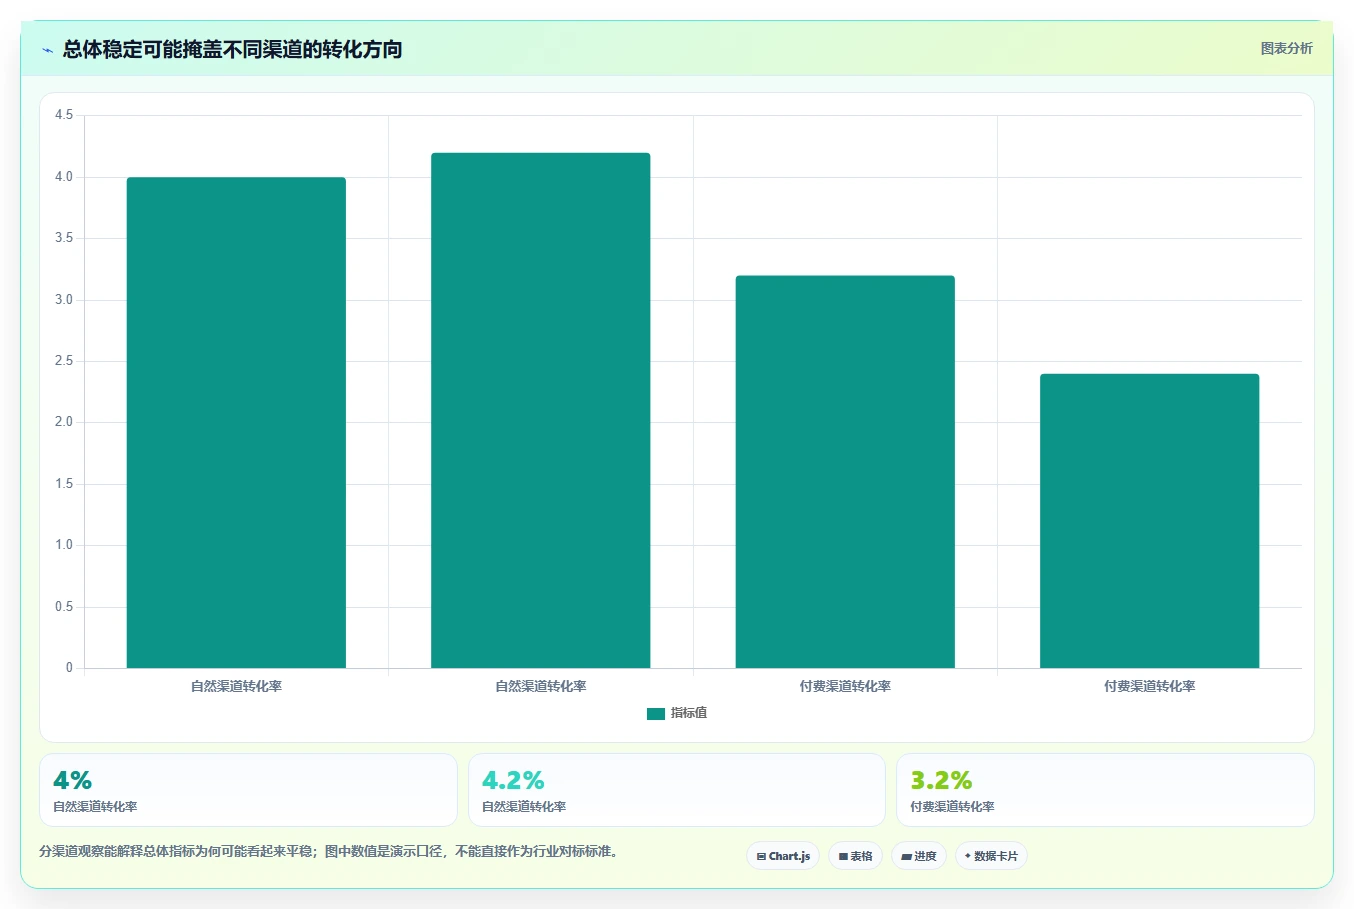The image size is (1354, 909).
Task: Click the 4.5 y-axis tick label
Action: pos(64,115)
